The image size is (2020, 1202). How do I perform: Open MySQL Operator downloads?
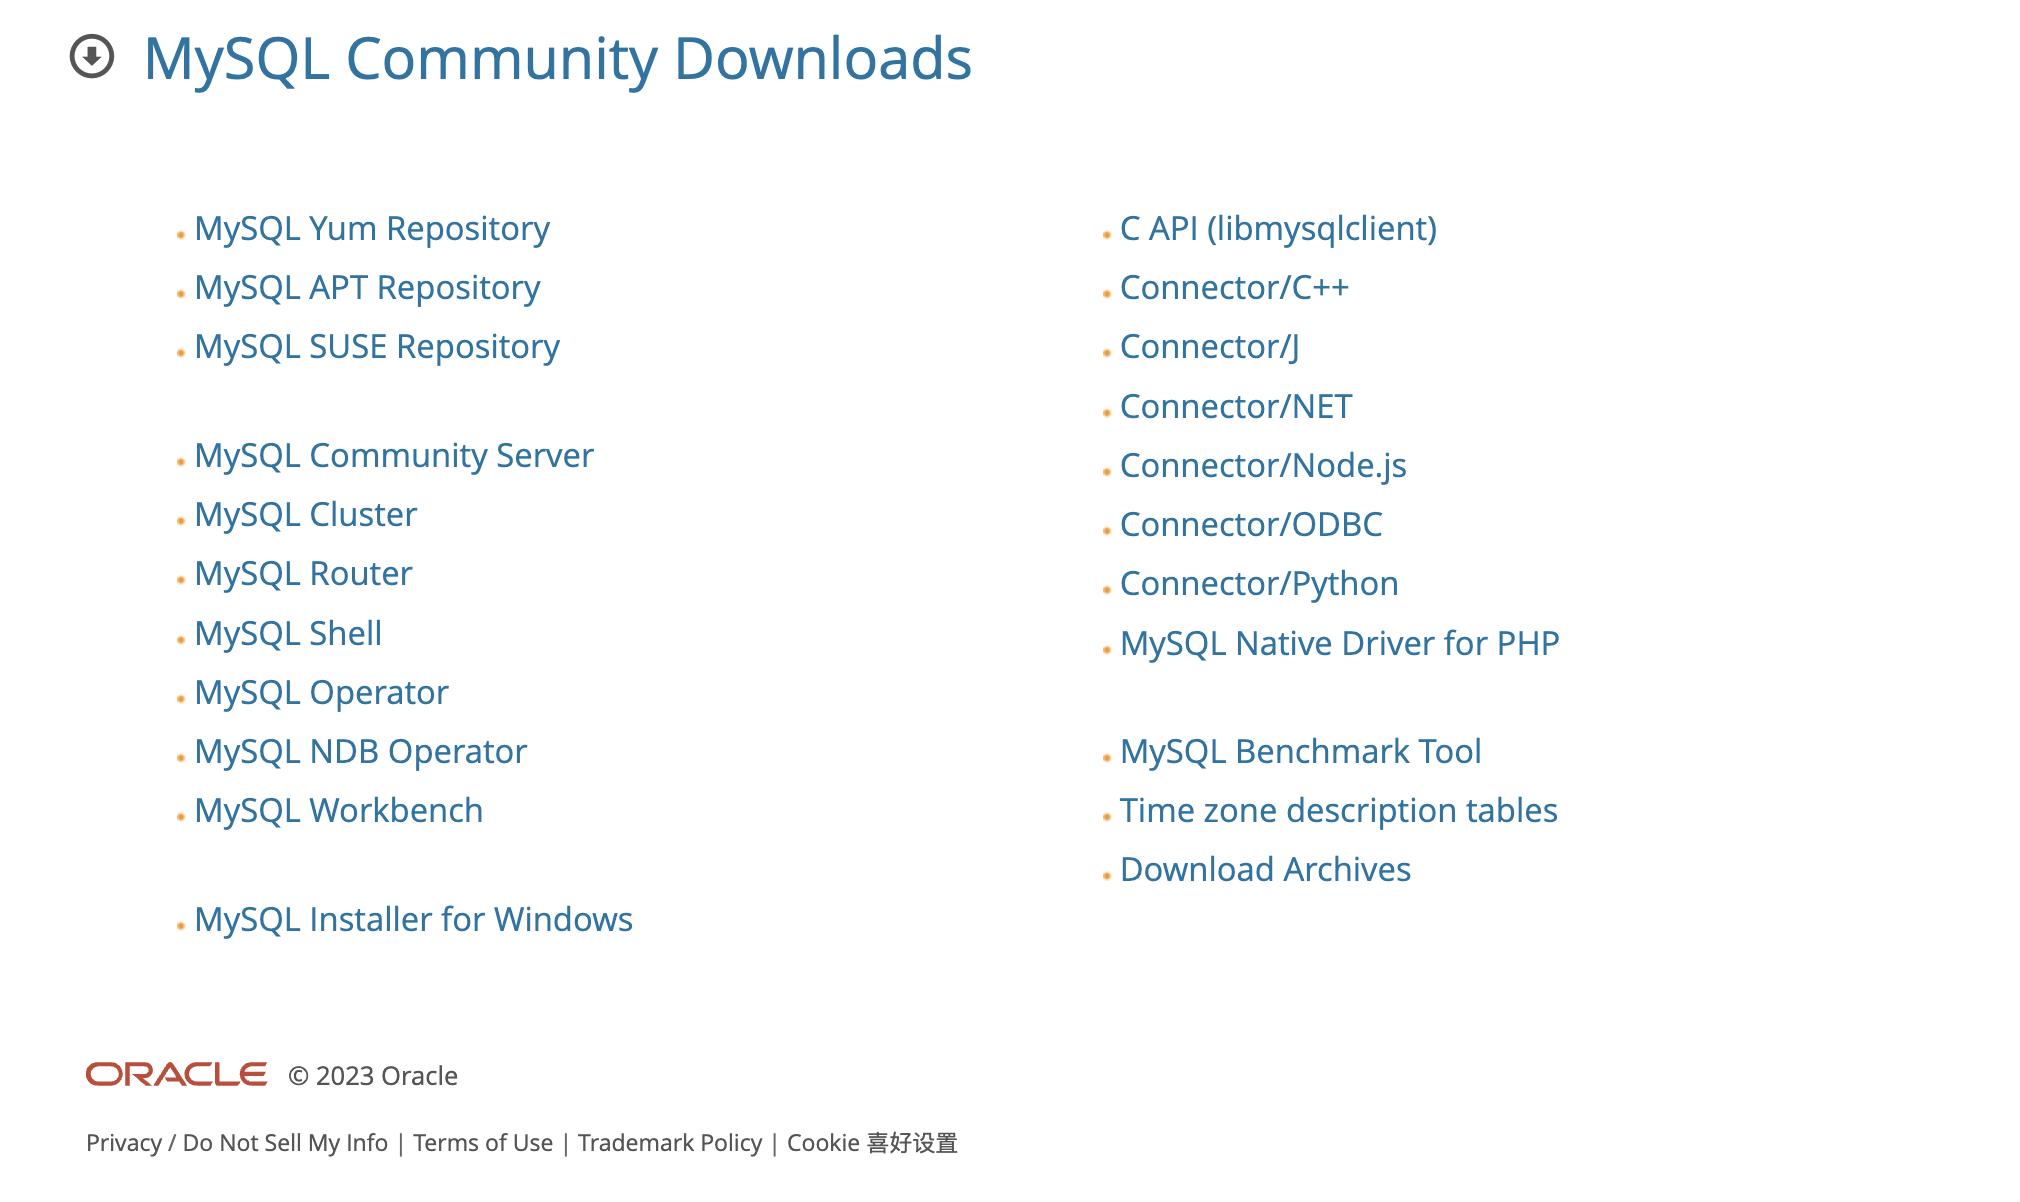(x=322, y=691)
